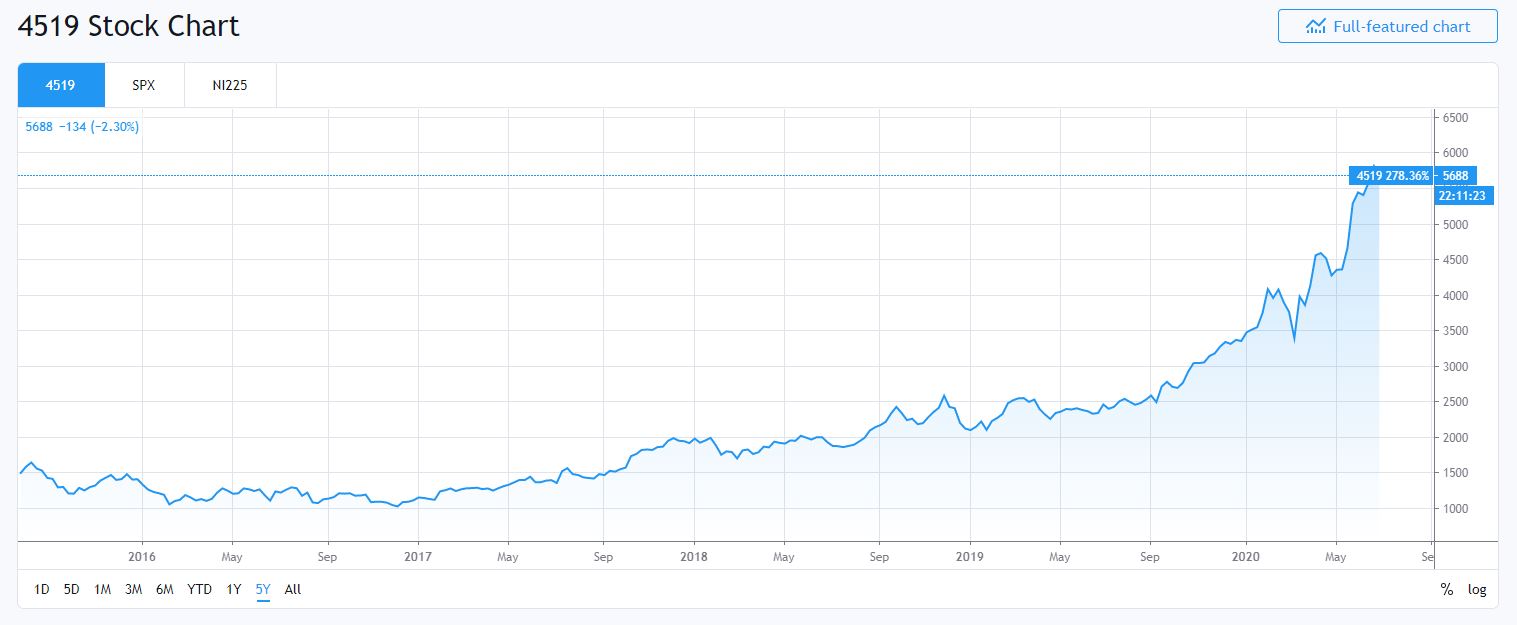Click the active 5Y range
Image resolution: width=1517 pixels, height=625 pixels.
pyautogui.click(x=263, y=589)
